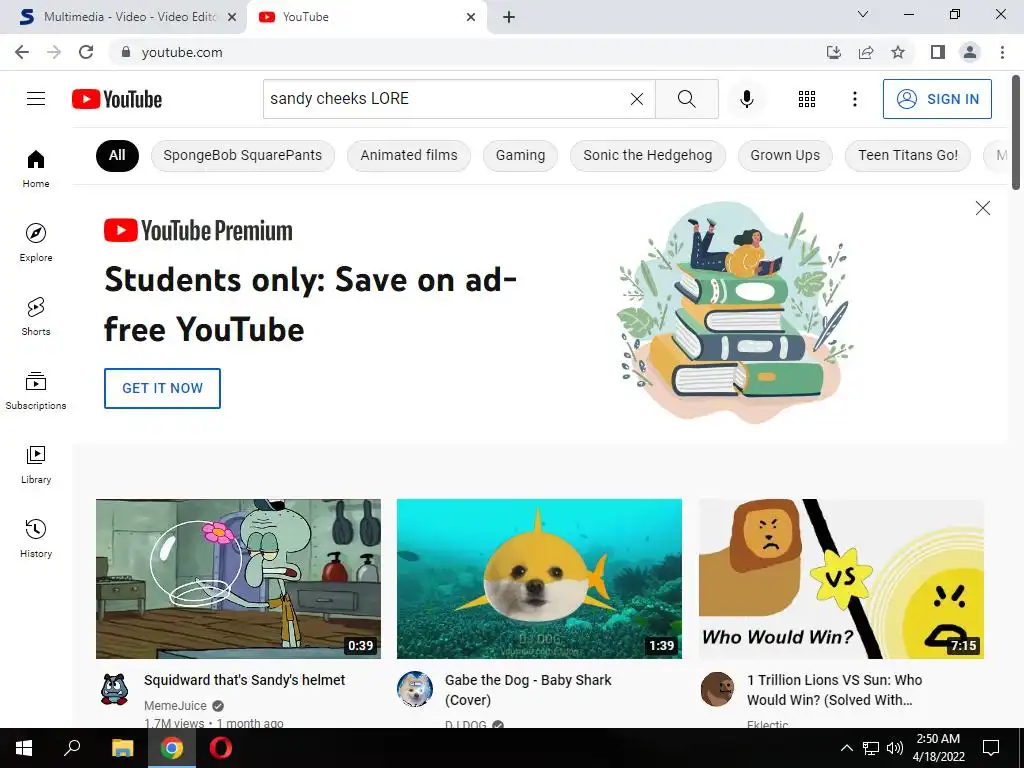Open Explore in the sidebar
The width and height of the screenshot is (1024, 768).
[x=36, y=242]
